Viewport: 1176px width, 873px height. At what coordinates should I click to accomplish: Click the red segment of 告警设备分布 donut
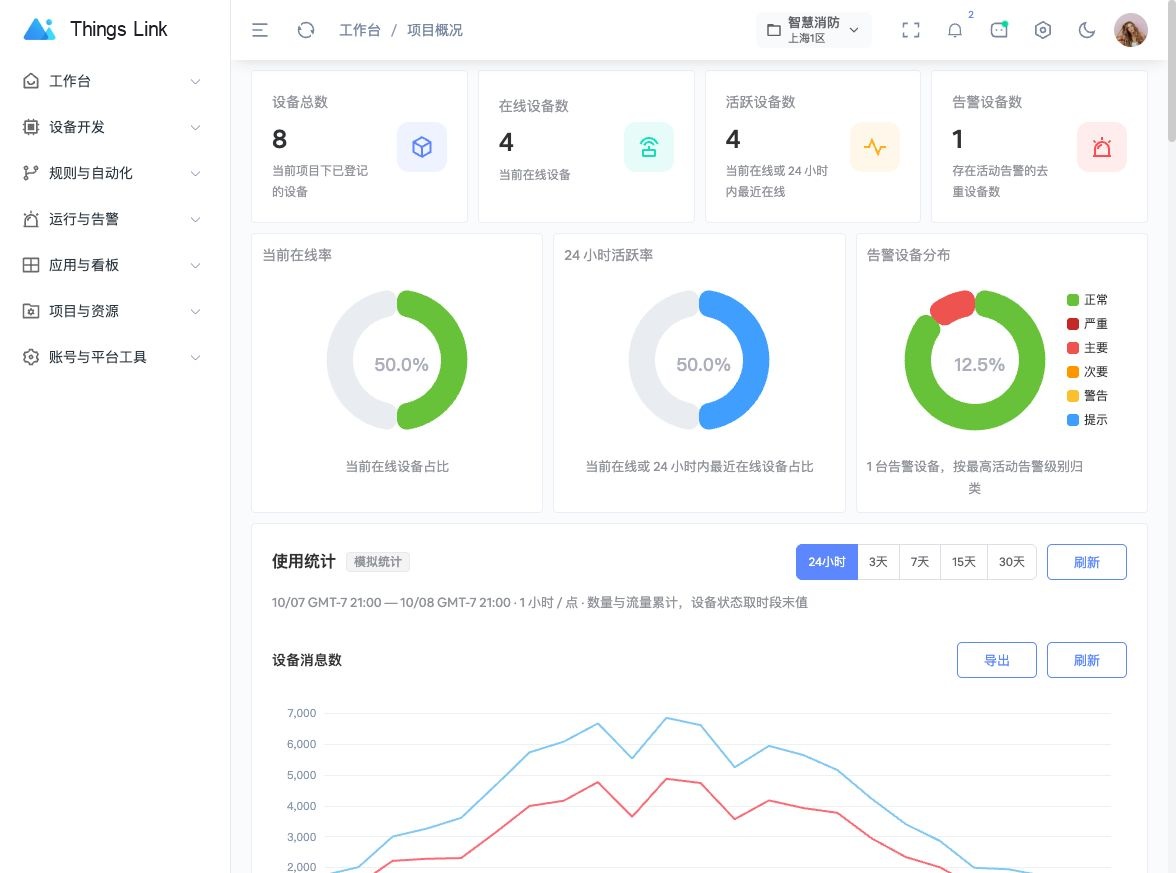952,307
